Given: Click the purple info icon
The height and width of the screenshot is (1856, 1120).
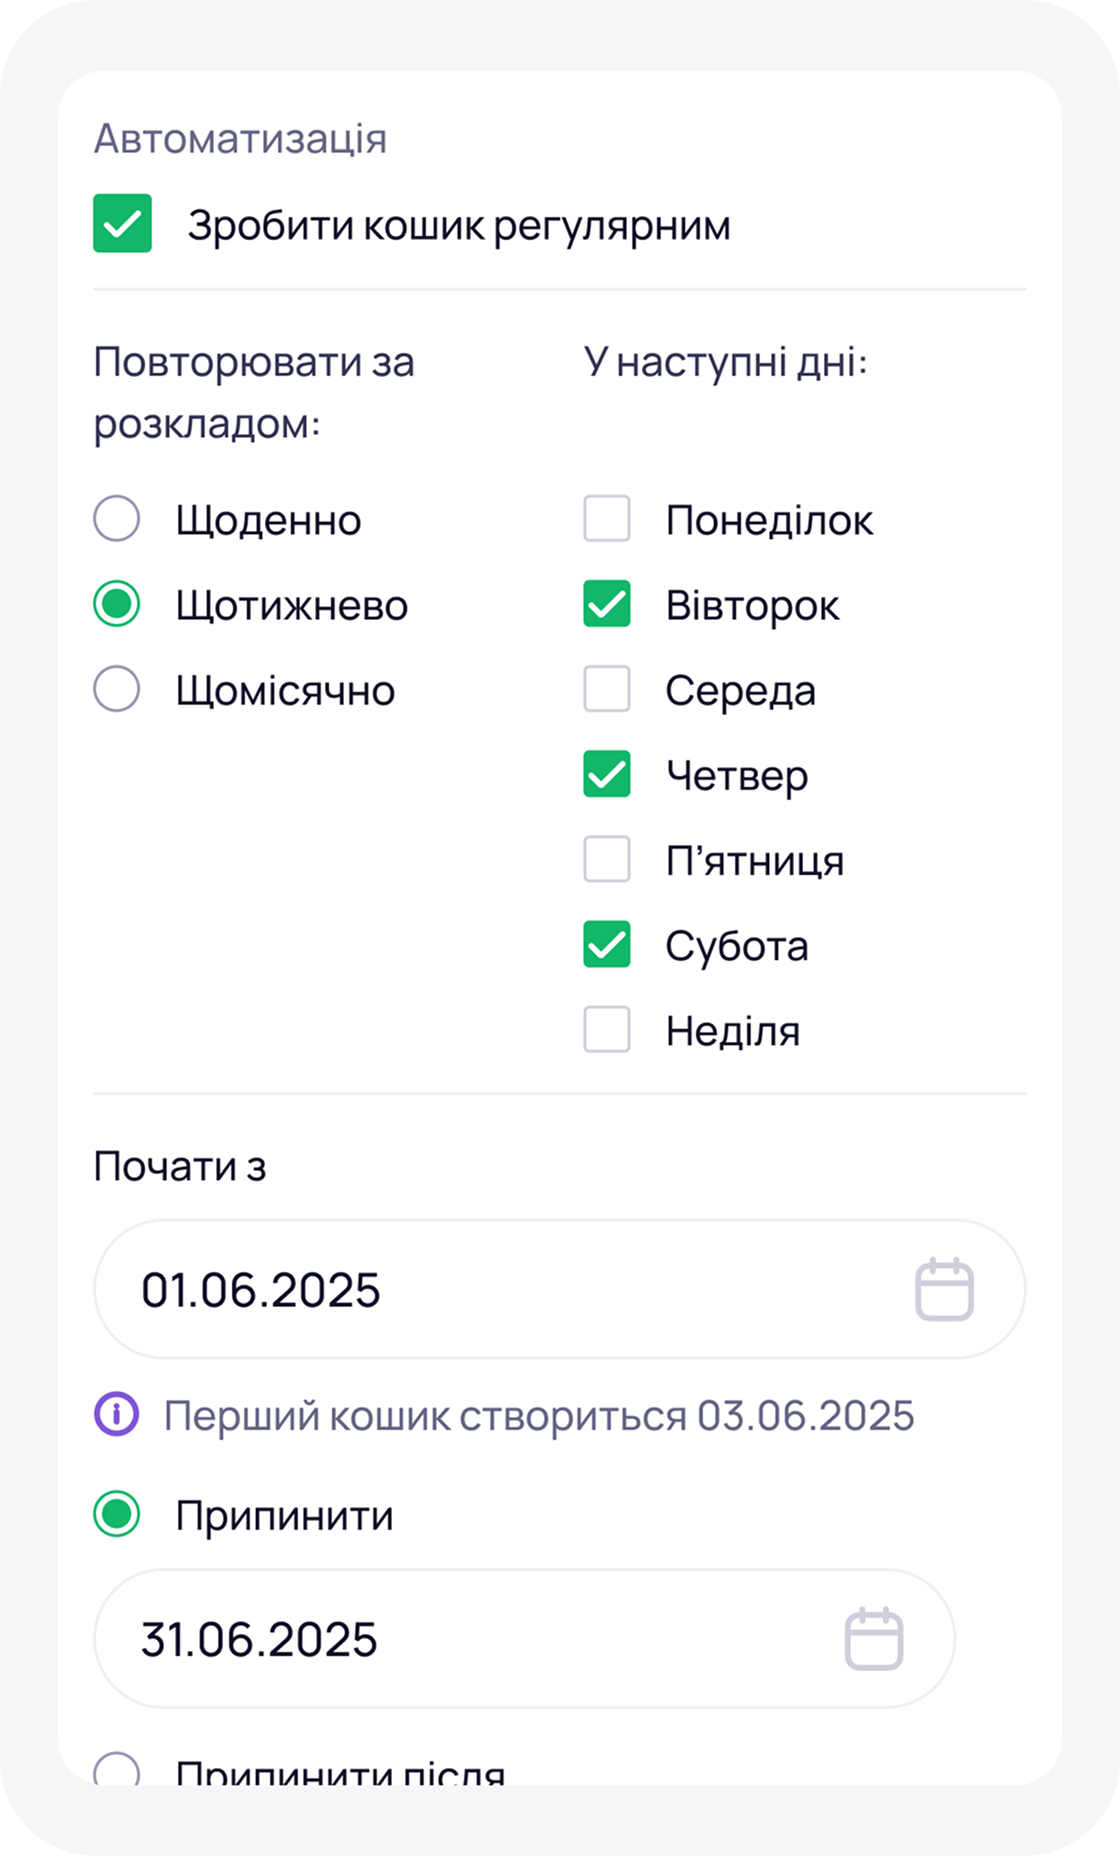Looking at the screenshot, I should [118, 1414].
